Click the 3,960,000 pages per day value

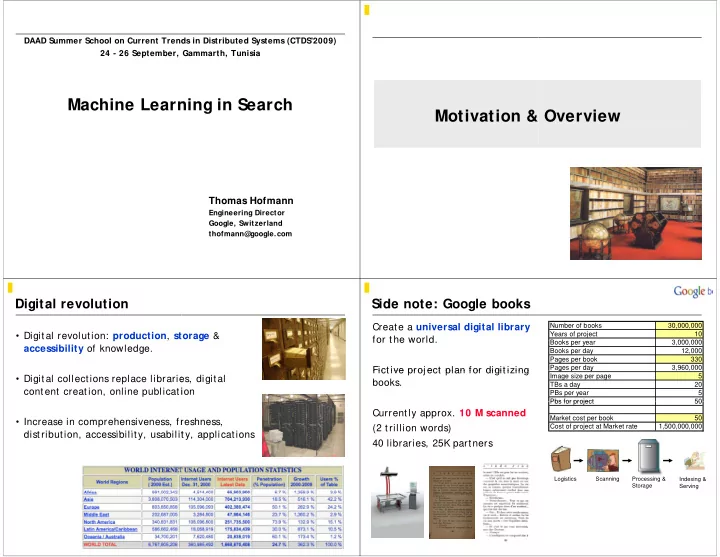pos(679,367)
